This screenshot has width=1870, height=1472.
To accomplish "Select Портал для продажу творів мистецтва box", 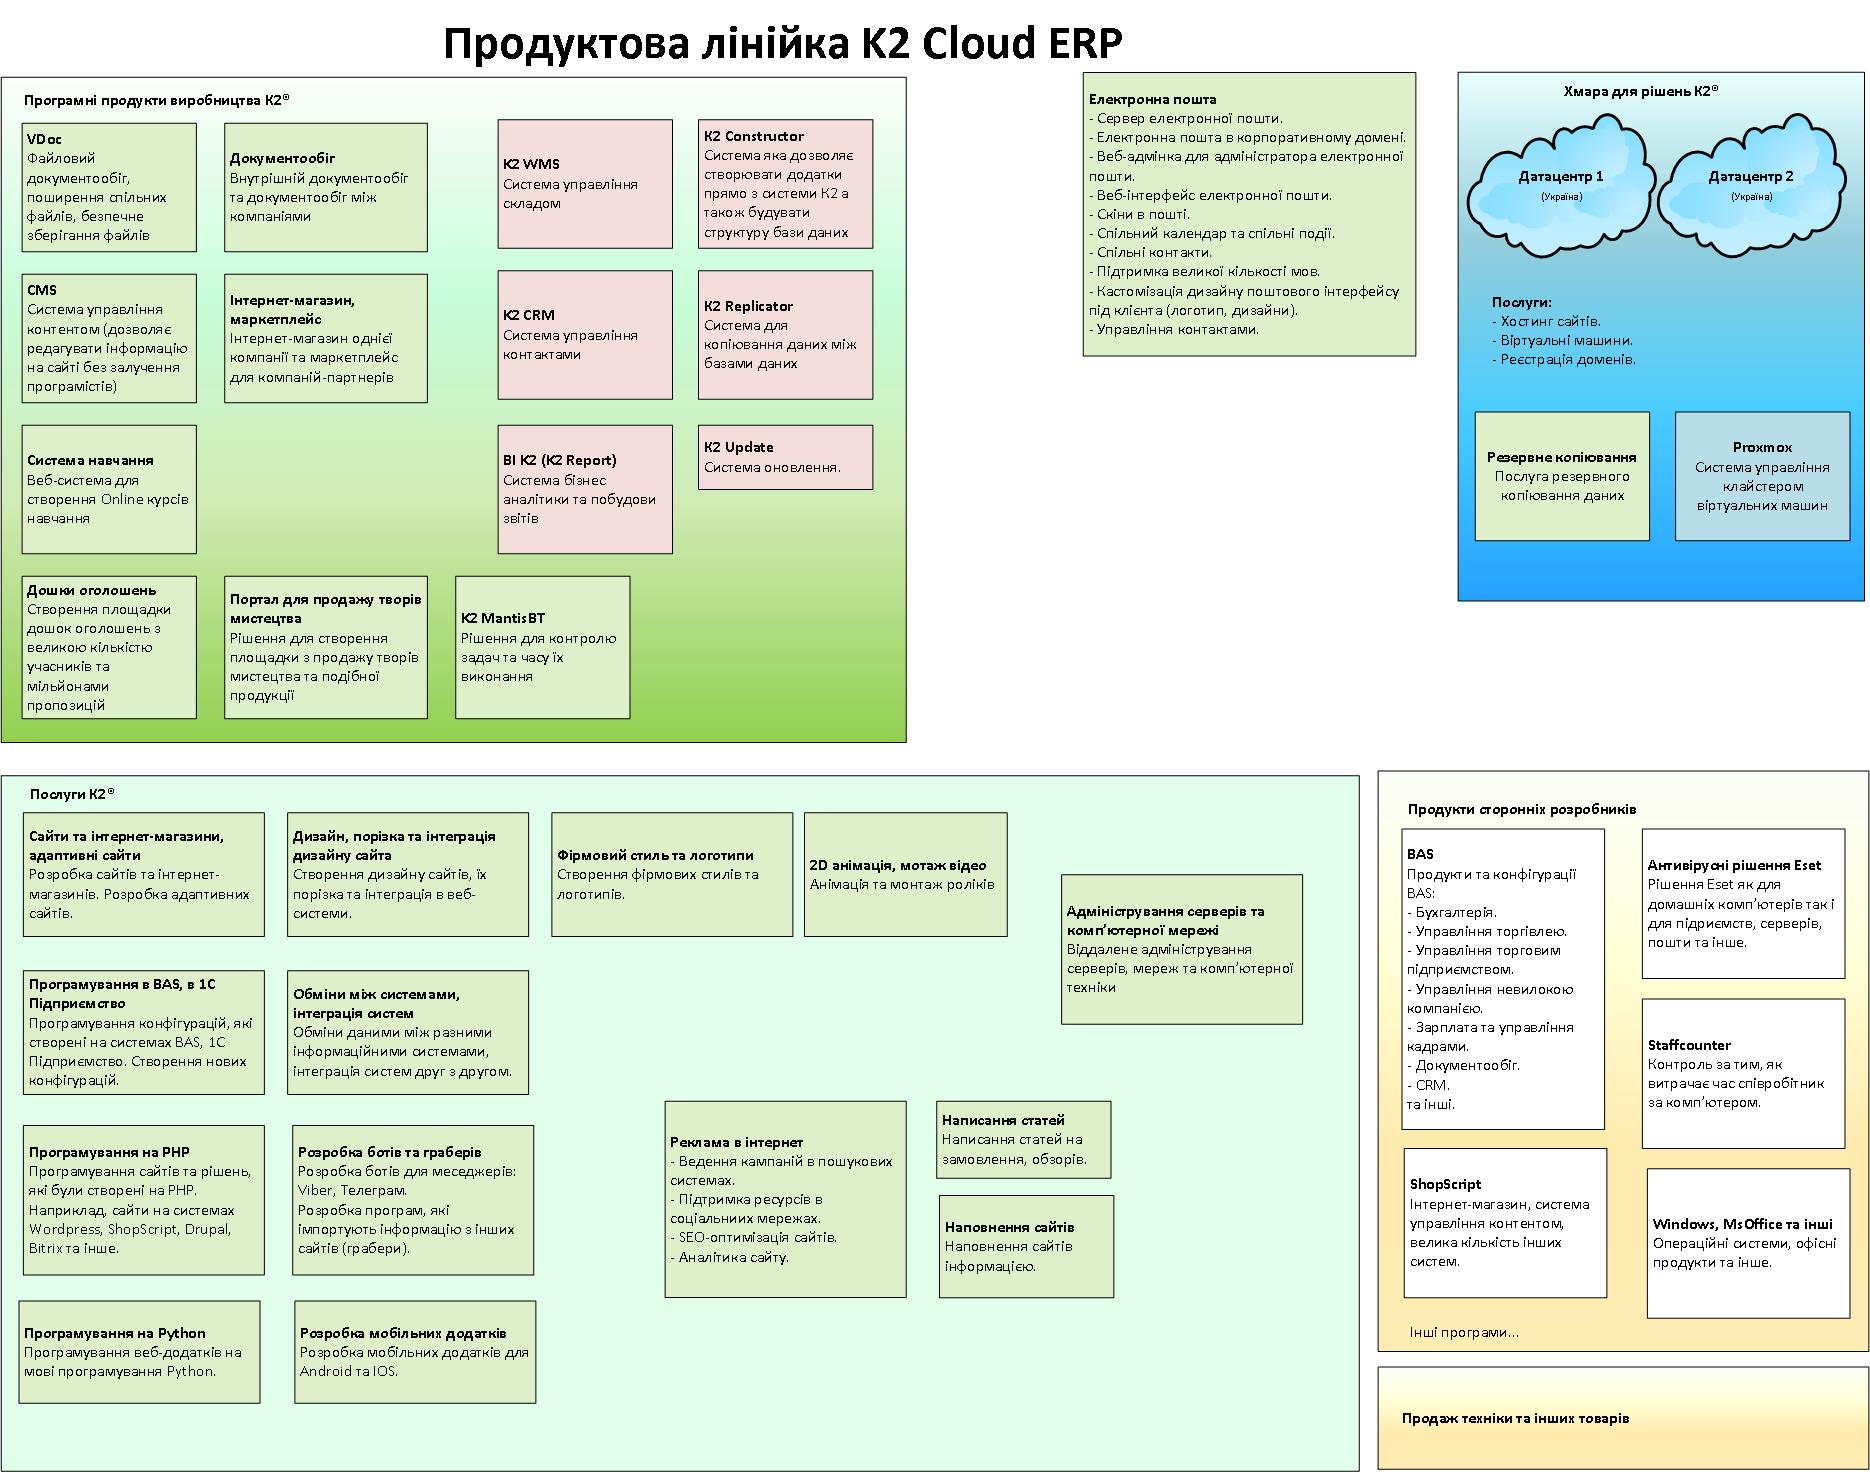I will coord(326,647).
